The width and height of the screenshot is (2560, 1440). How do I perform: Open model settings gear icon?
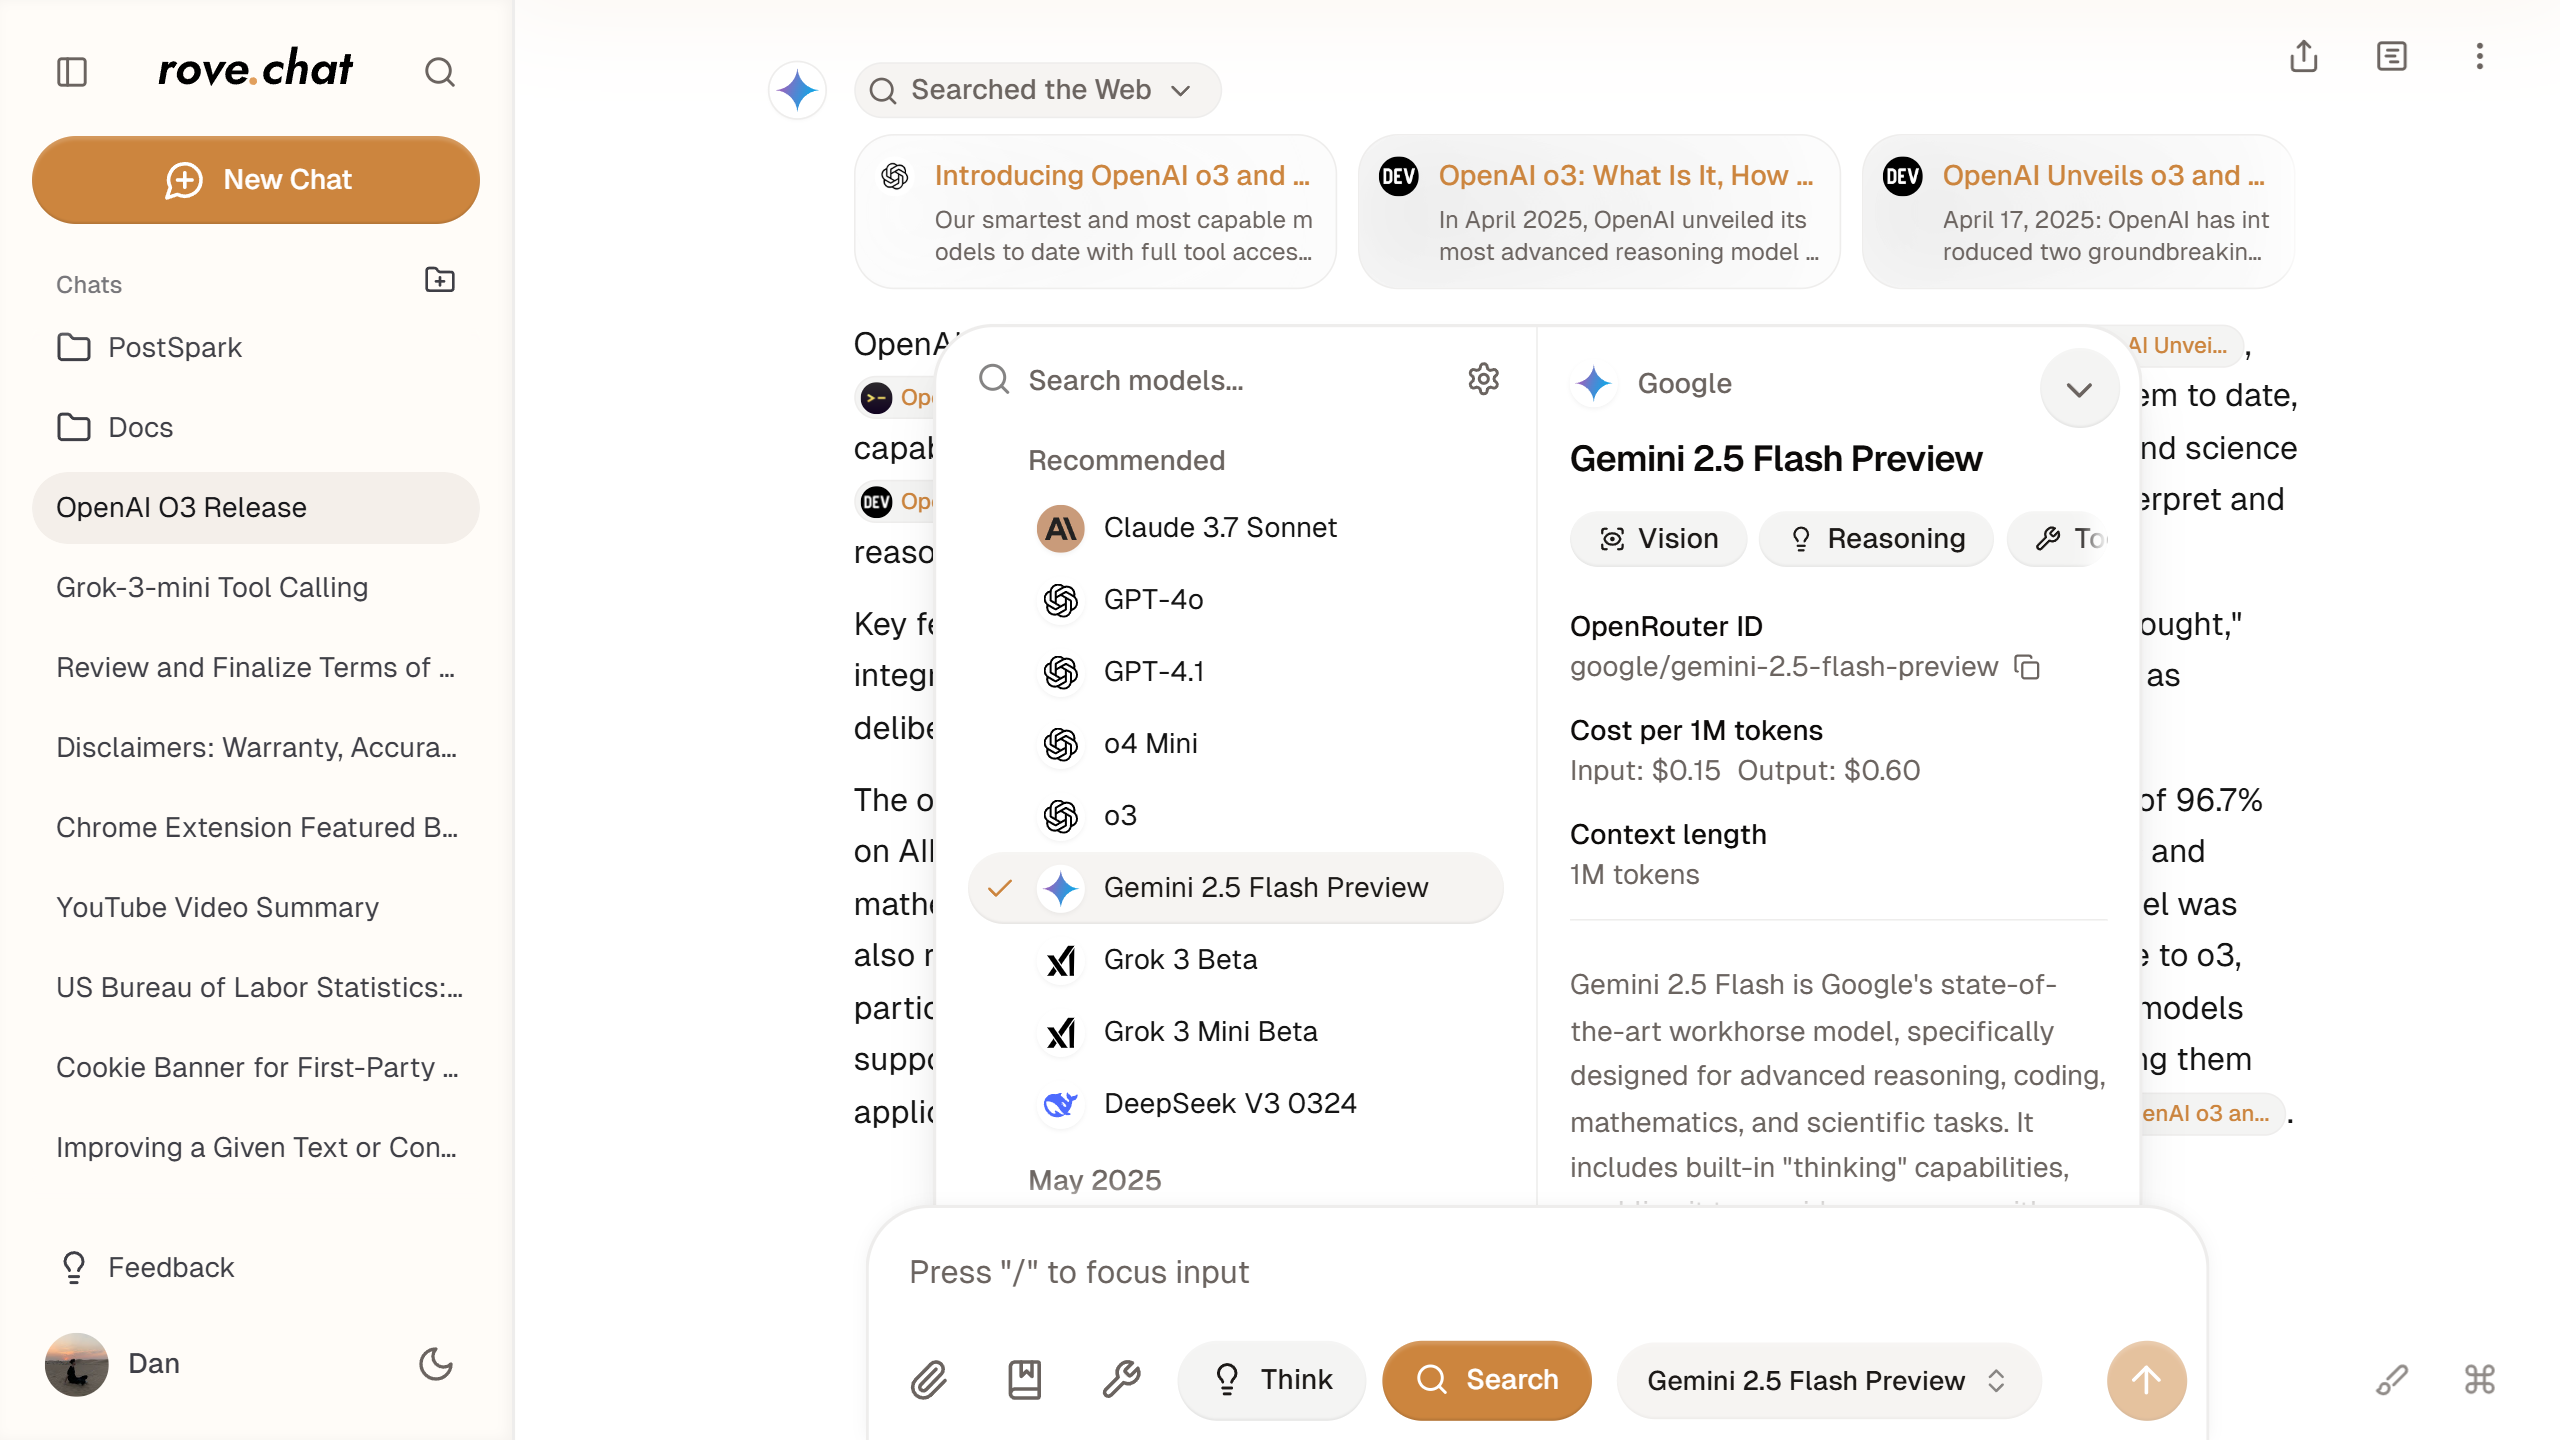[x=1483, y=380]
